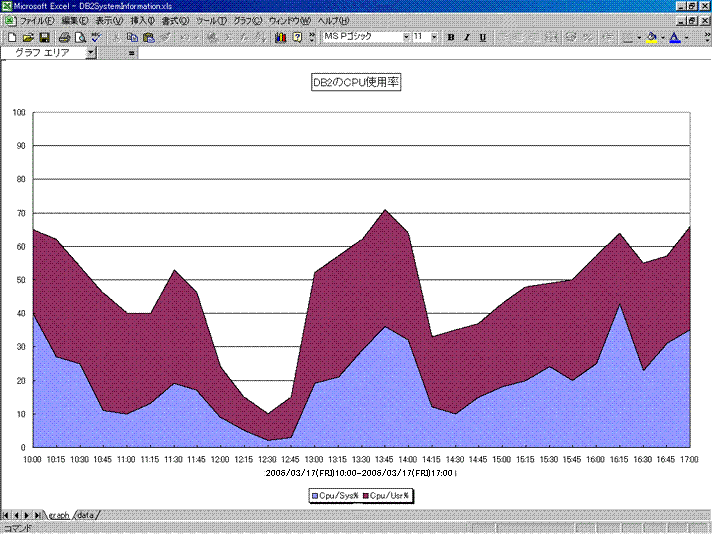This screenshot has height=534, width=712.
Task: Click the Format Painter brush icon
Action: 165,38
